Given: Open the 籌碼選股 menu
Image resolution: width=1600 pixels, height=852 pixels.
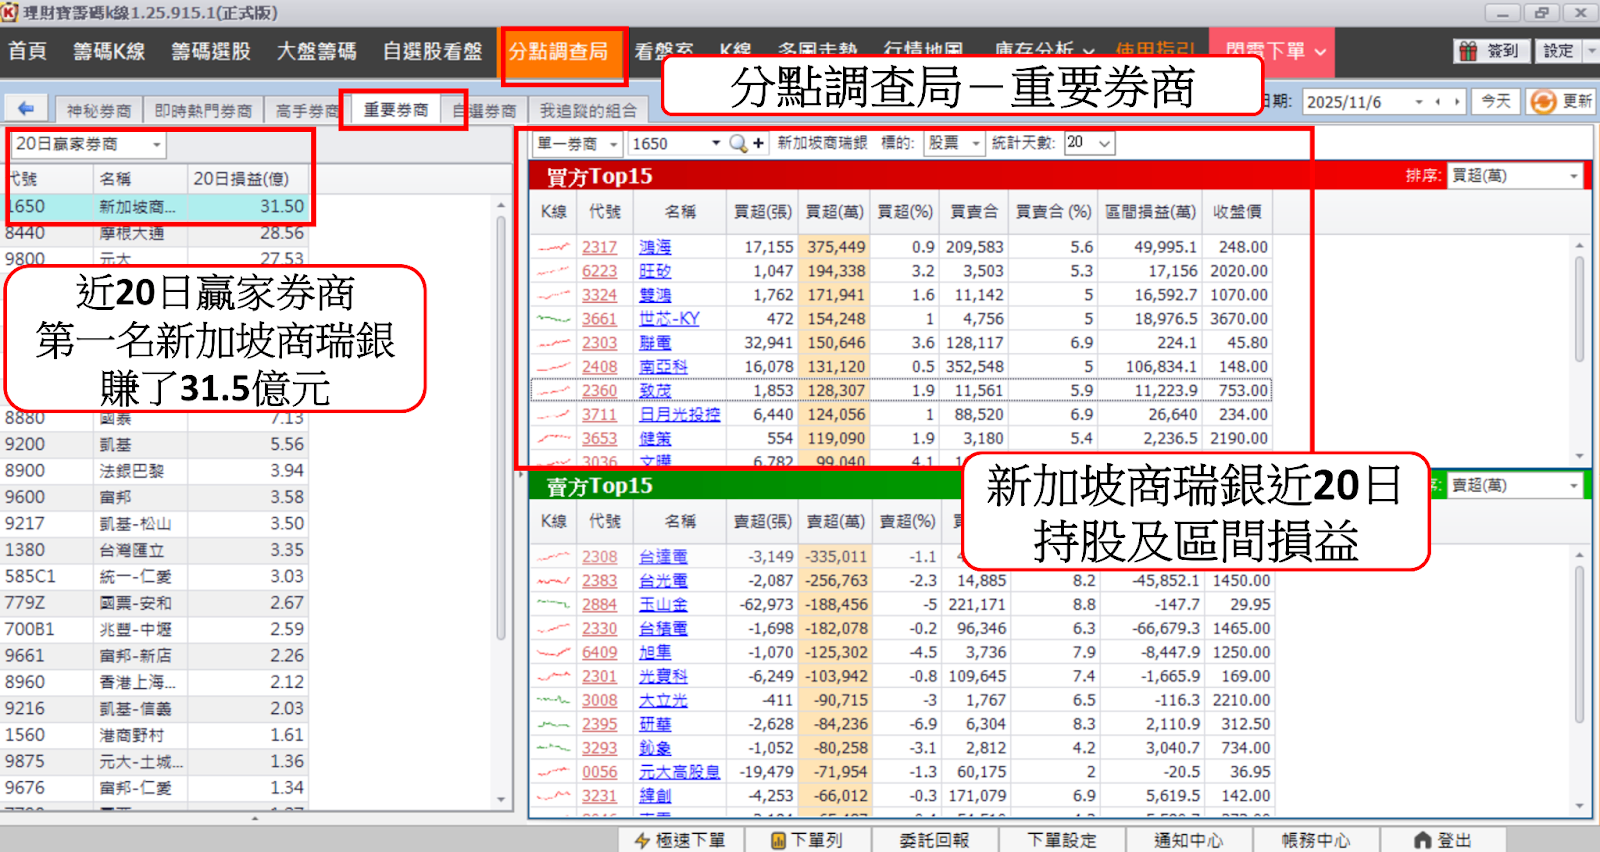Looking at the screenshot, I should 211,51.
